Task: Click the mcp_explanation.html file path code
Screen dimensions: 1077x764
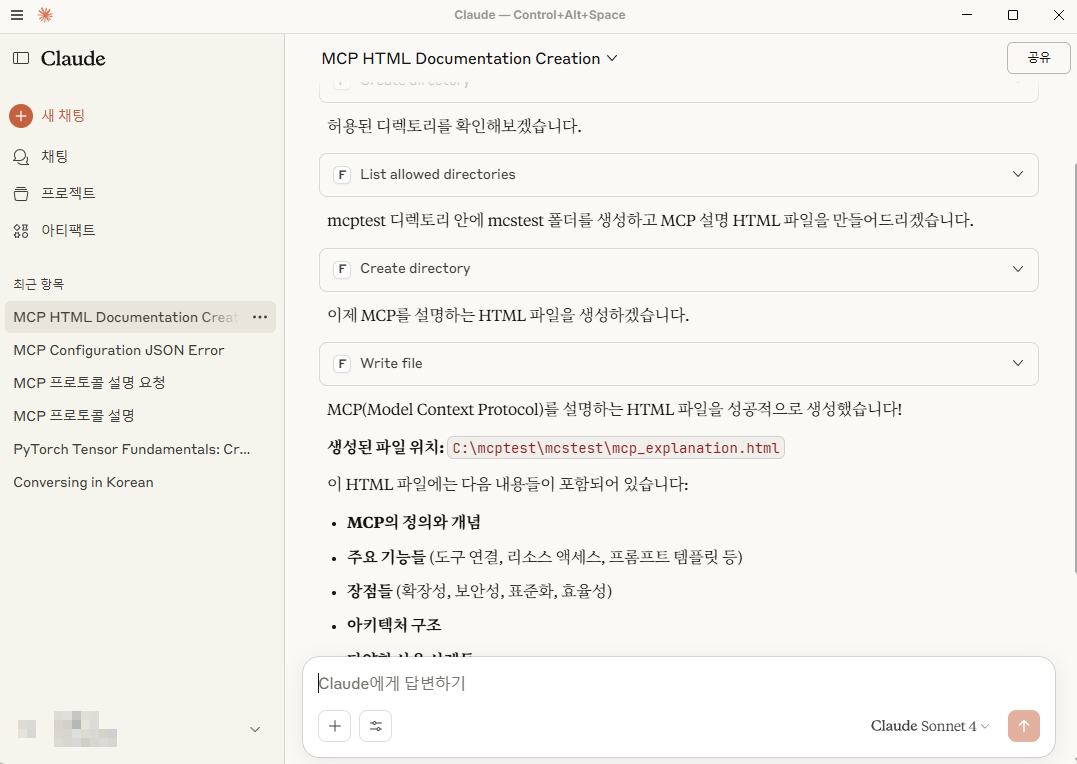Action: 615,448
